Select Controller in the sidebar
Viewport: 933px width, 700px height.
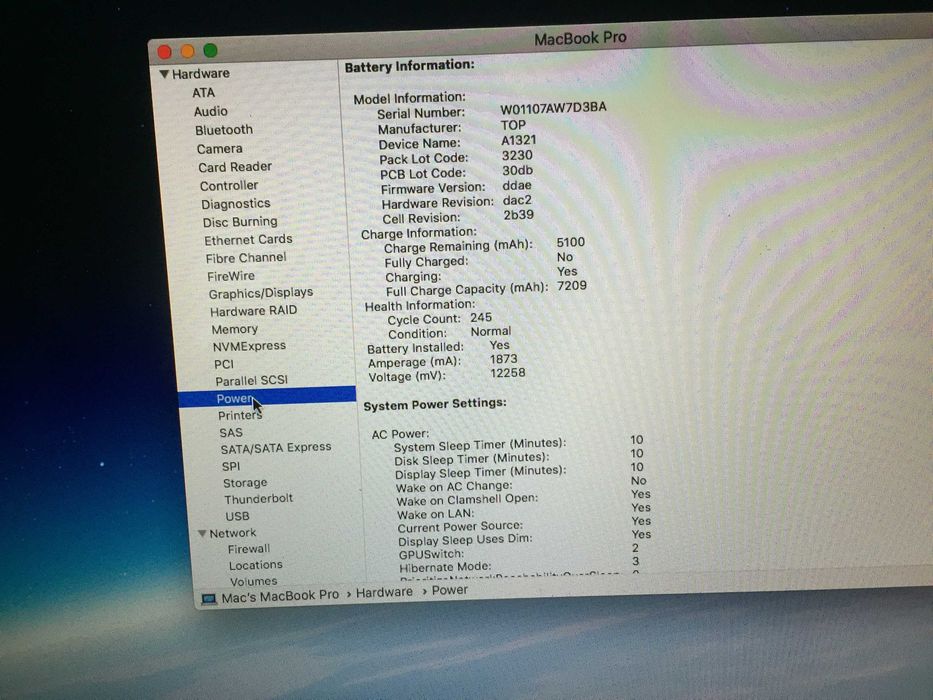click(x=229, y=186)
